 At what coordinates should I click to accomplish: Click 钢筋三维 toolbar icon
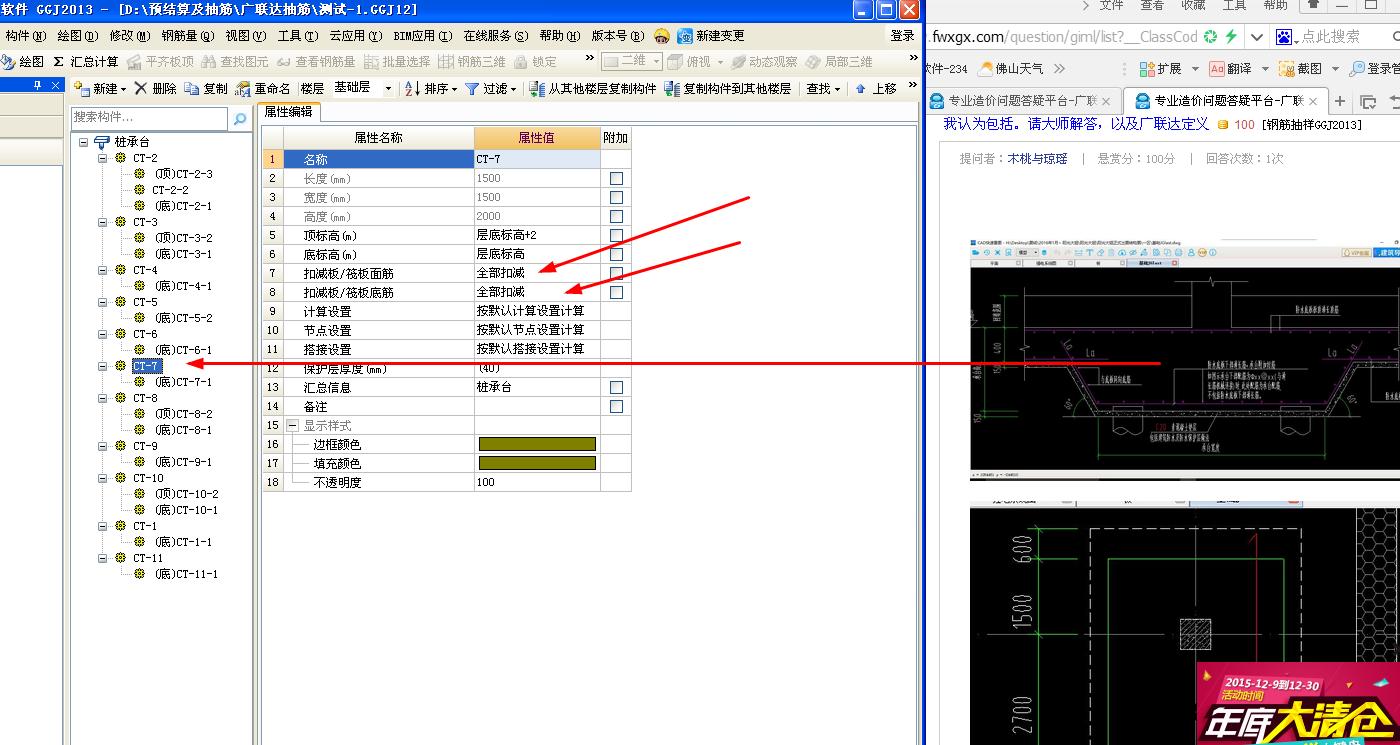pos(446,61)
